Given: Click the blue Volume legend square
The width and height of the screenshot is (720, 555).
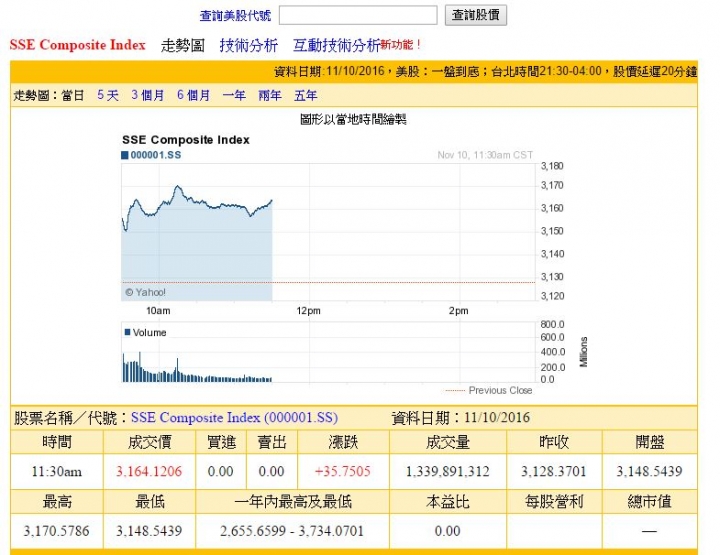Looking at the screenshot, I should (127, 332).
